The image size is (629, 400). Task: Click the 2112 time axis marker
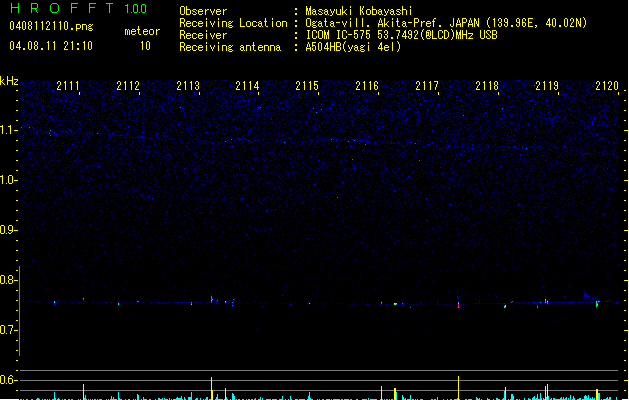pyautogui.click(x=128, y=86)
